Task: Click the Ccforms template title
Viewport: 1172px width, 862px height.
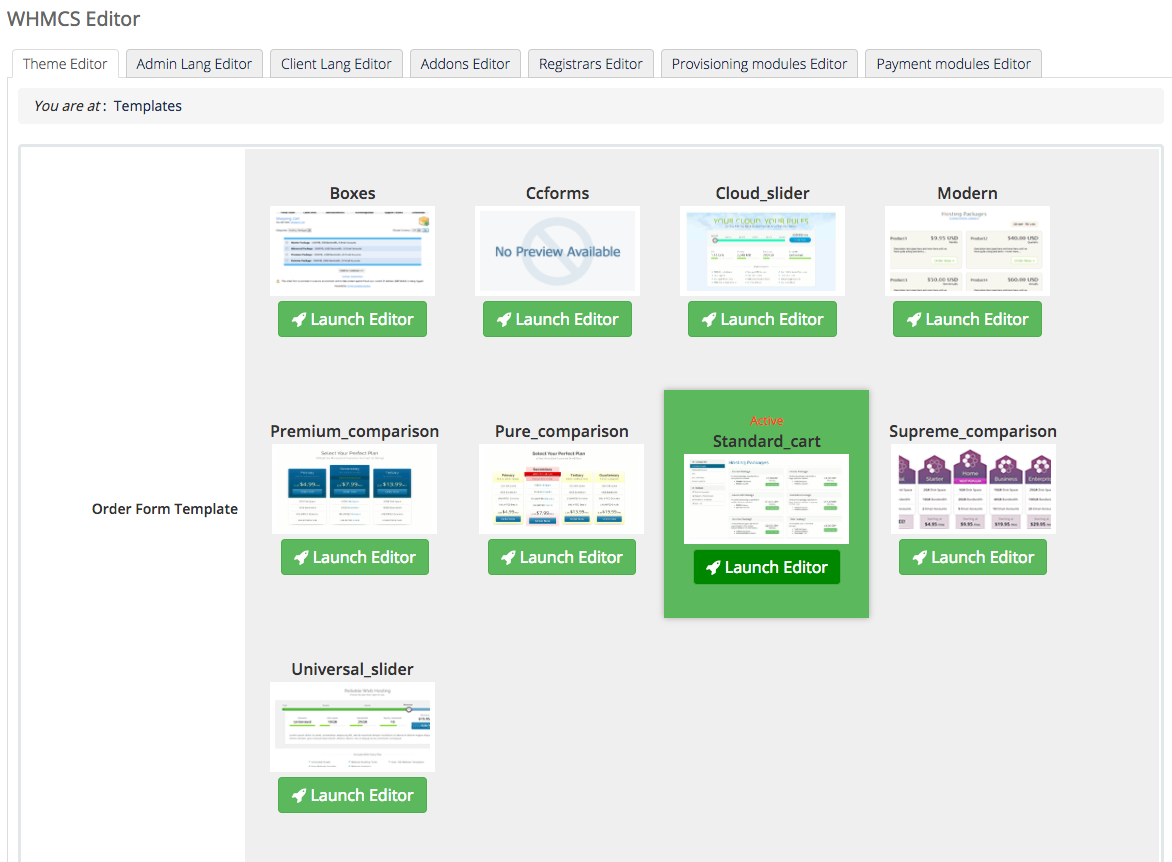Action: click(x=557, y=193)
